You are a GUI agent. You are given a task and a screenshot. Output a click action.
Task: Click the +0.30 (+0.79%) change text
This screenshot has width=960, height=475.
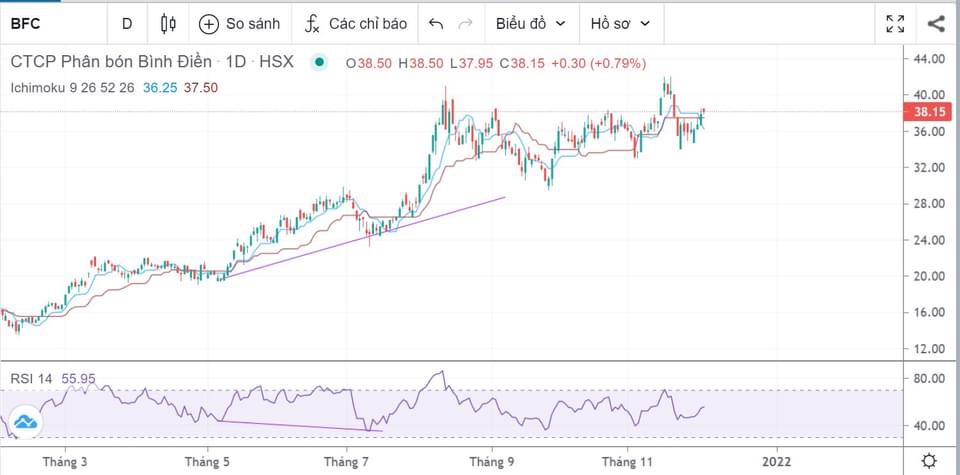(598, 62)
